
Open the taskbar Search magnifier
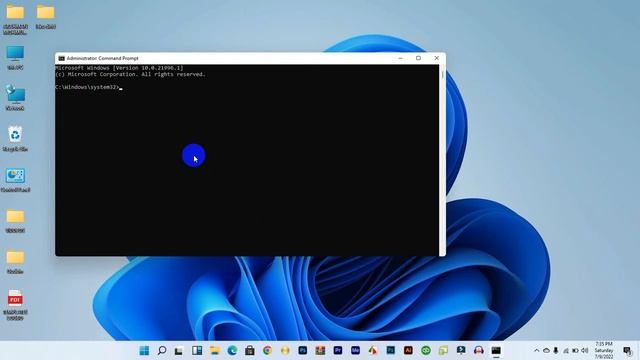pyautogui.click(x=162, y=350)
